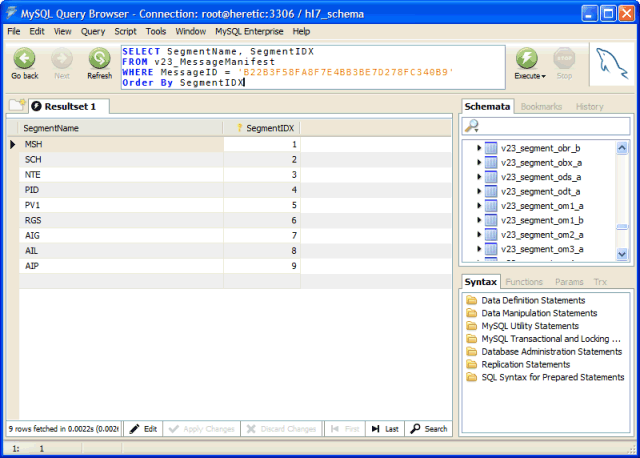Image resolution: width=640 pixels, height=458 pixels.
Task: Sort by SegmentIDX column header
Action: (x=262, y=128)
